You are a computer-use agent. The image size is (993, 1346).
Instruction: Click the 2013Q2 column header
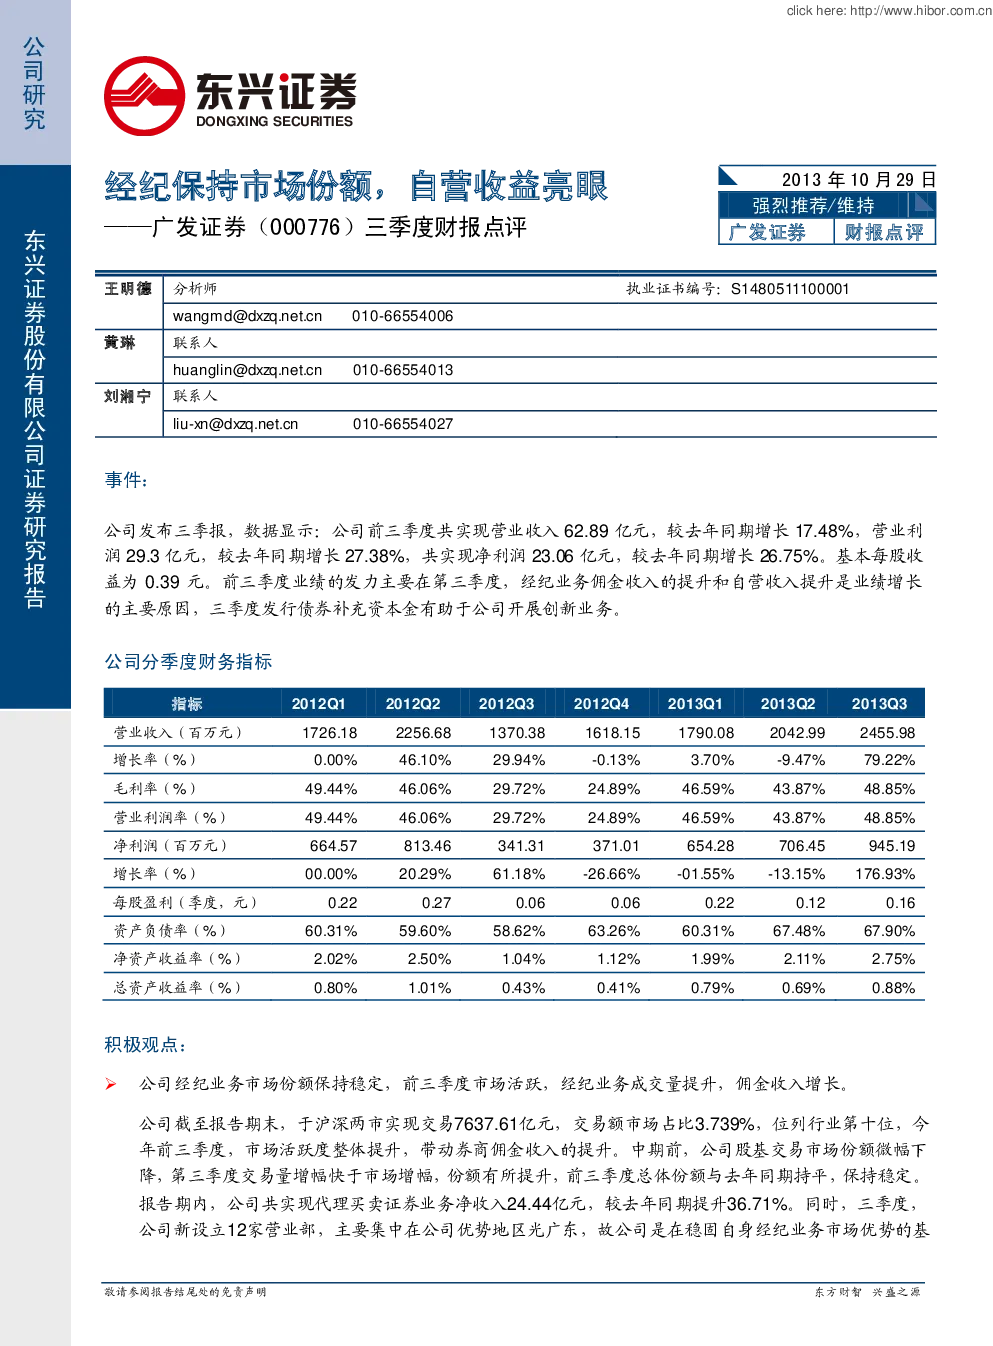click(788, 704)
